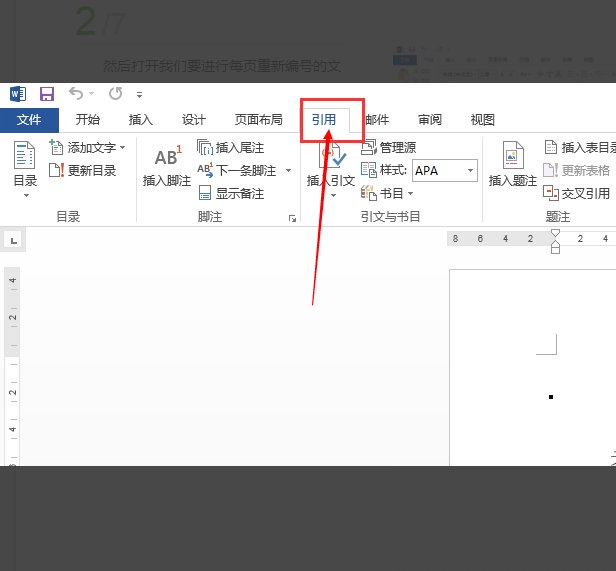Click the 样式 icon in citations group
The width and height of the screenshot is (616, 571).
368,170
